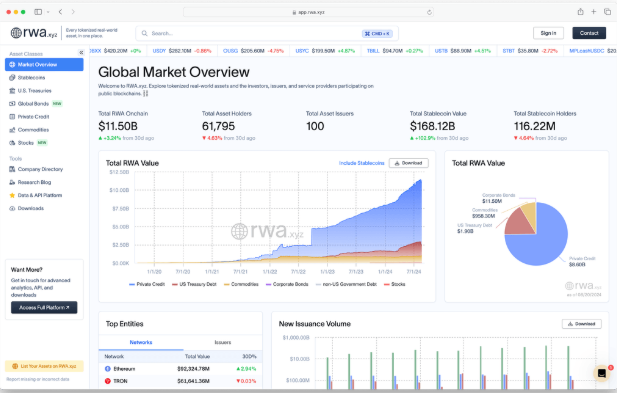Click the Contact button

(x=589, y=33)
